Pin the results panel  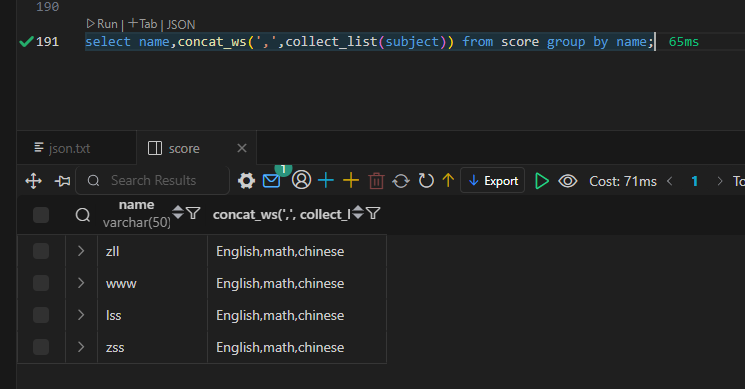62,181
